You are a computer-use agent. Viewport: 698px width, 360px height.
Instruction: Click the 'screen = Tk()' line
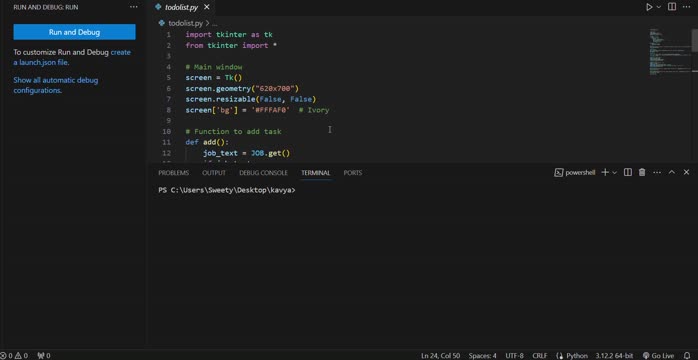coord(214,77)
